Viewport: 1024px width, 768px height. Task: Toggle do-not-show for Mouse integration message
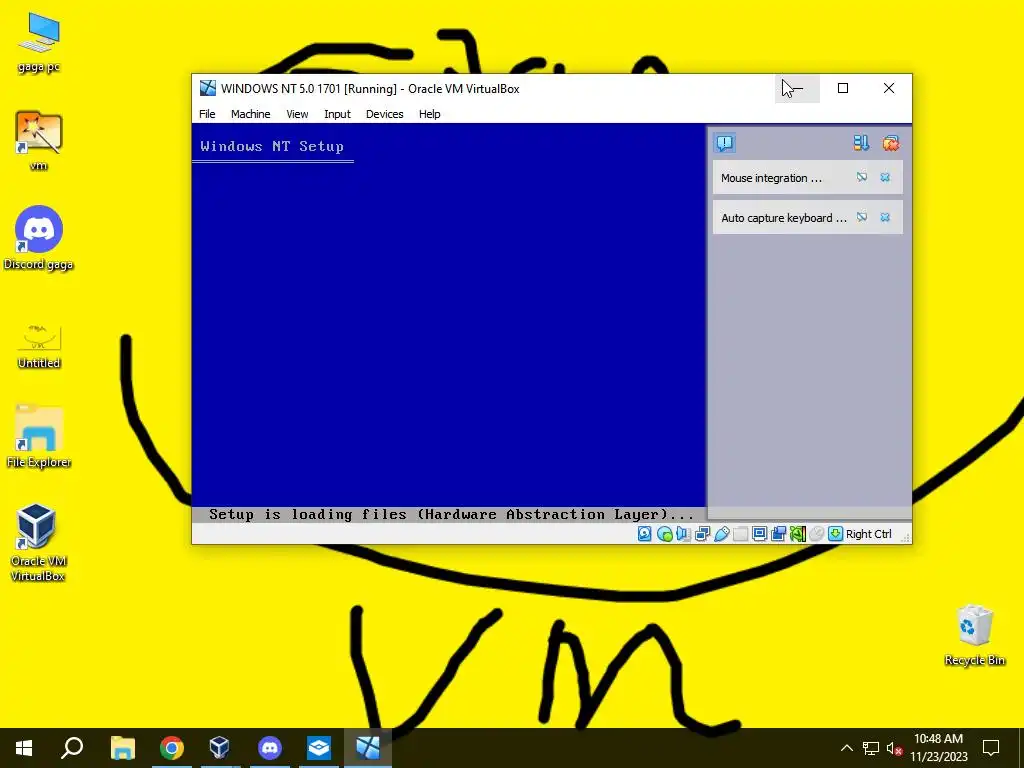point(862,177)
